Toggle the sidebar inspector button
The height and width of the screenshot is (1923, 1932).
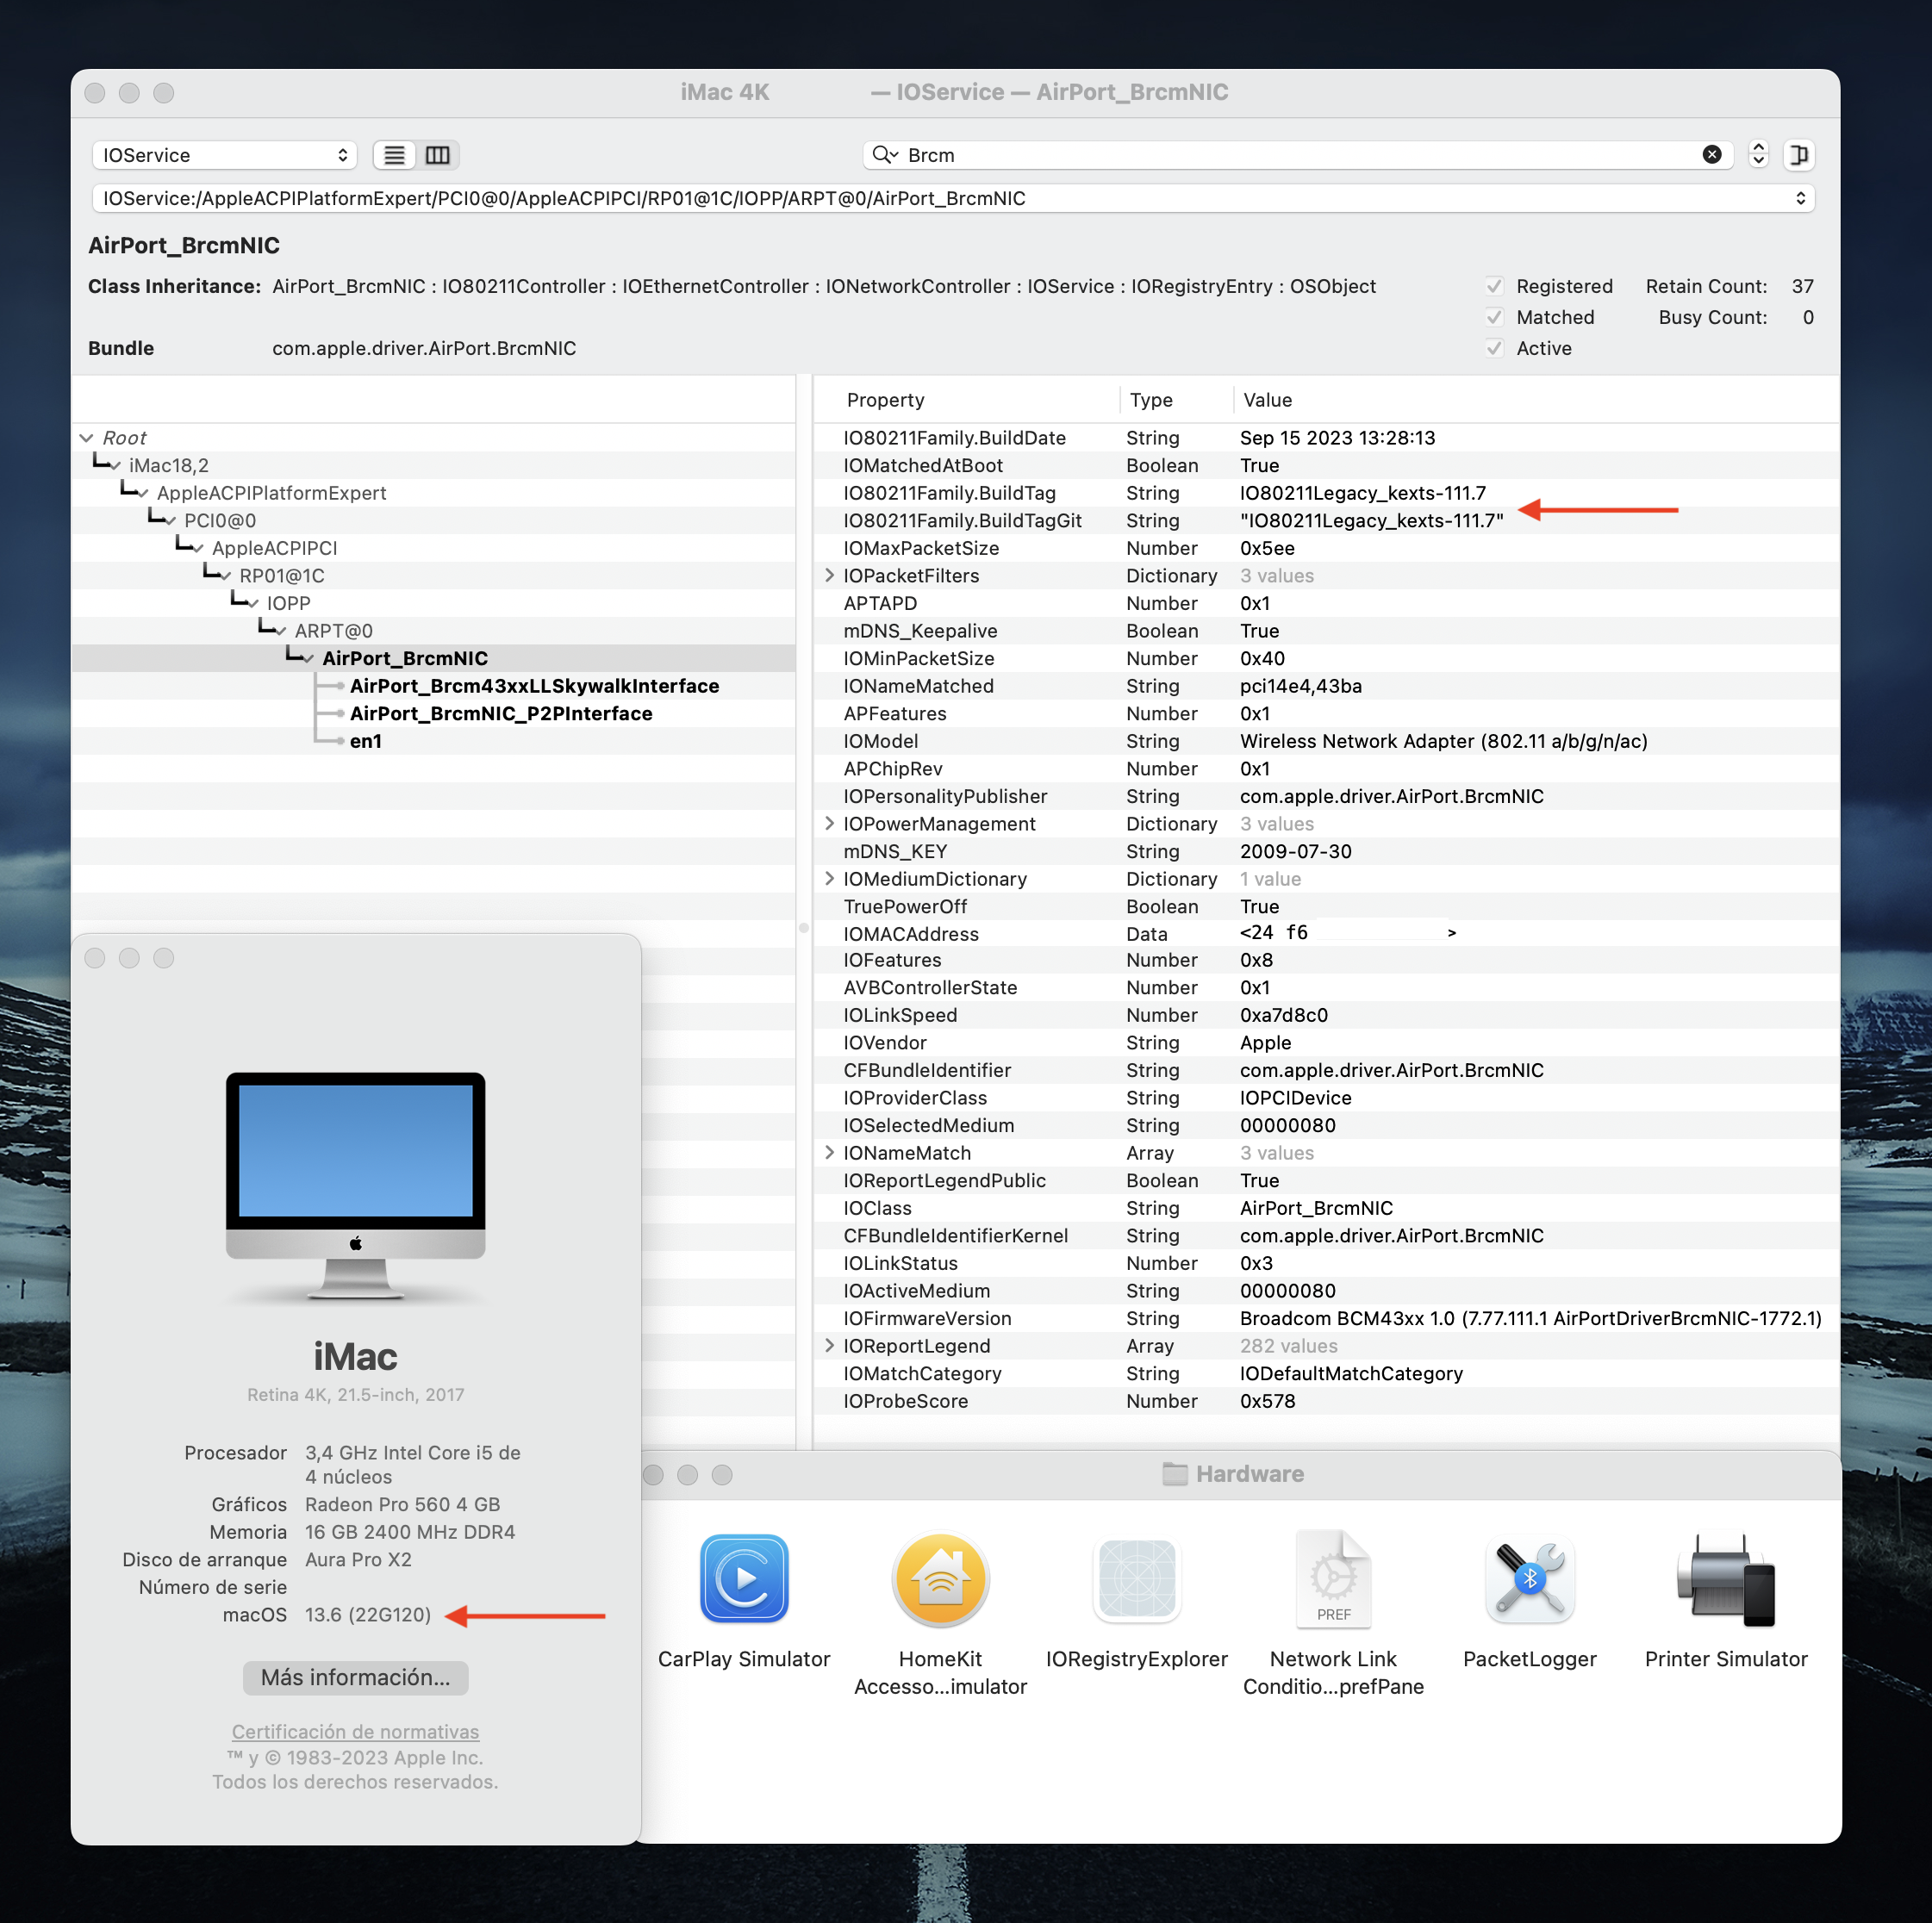[1798, 155]
